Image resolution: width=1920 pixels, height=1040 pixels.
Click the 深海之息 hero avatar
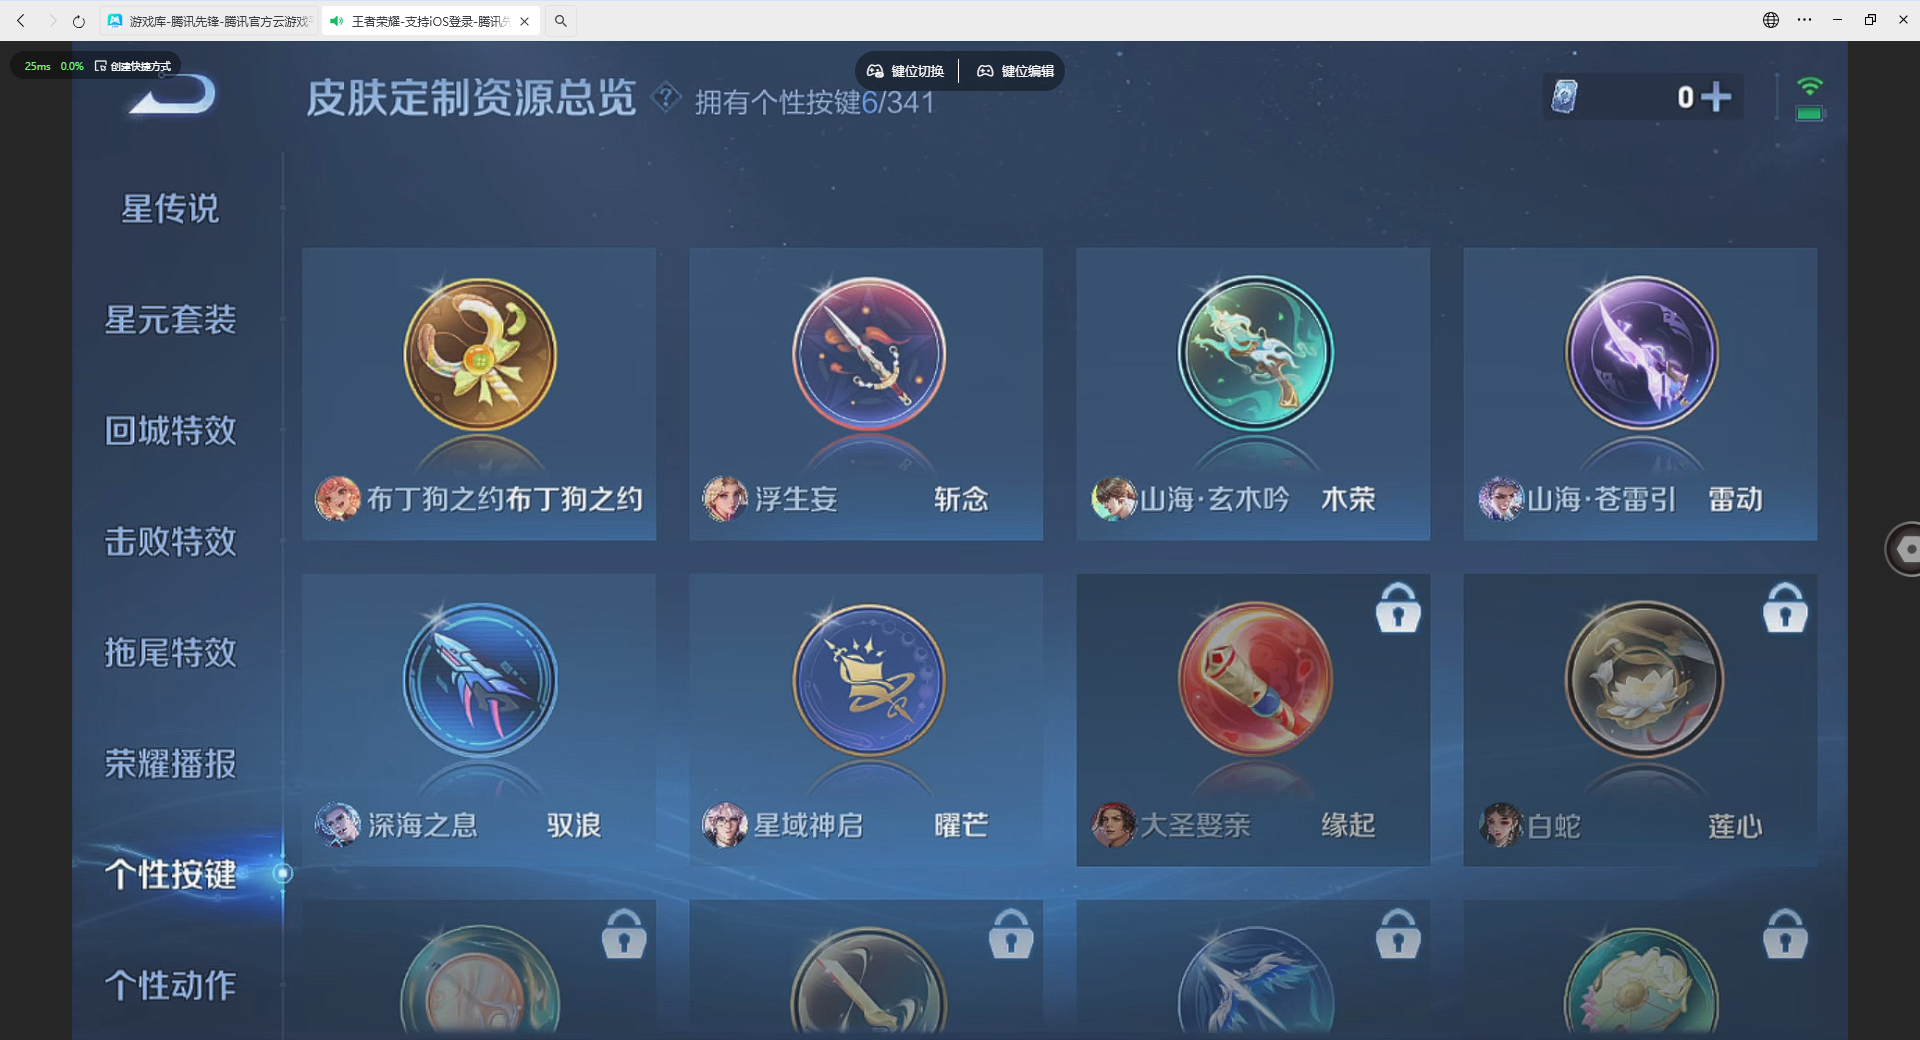click(338, 825)
